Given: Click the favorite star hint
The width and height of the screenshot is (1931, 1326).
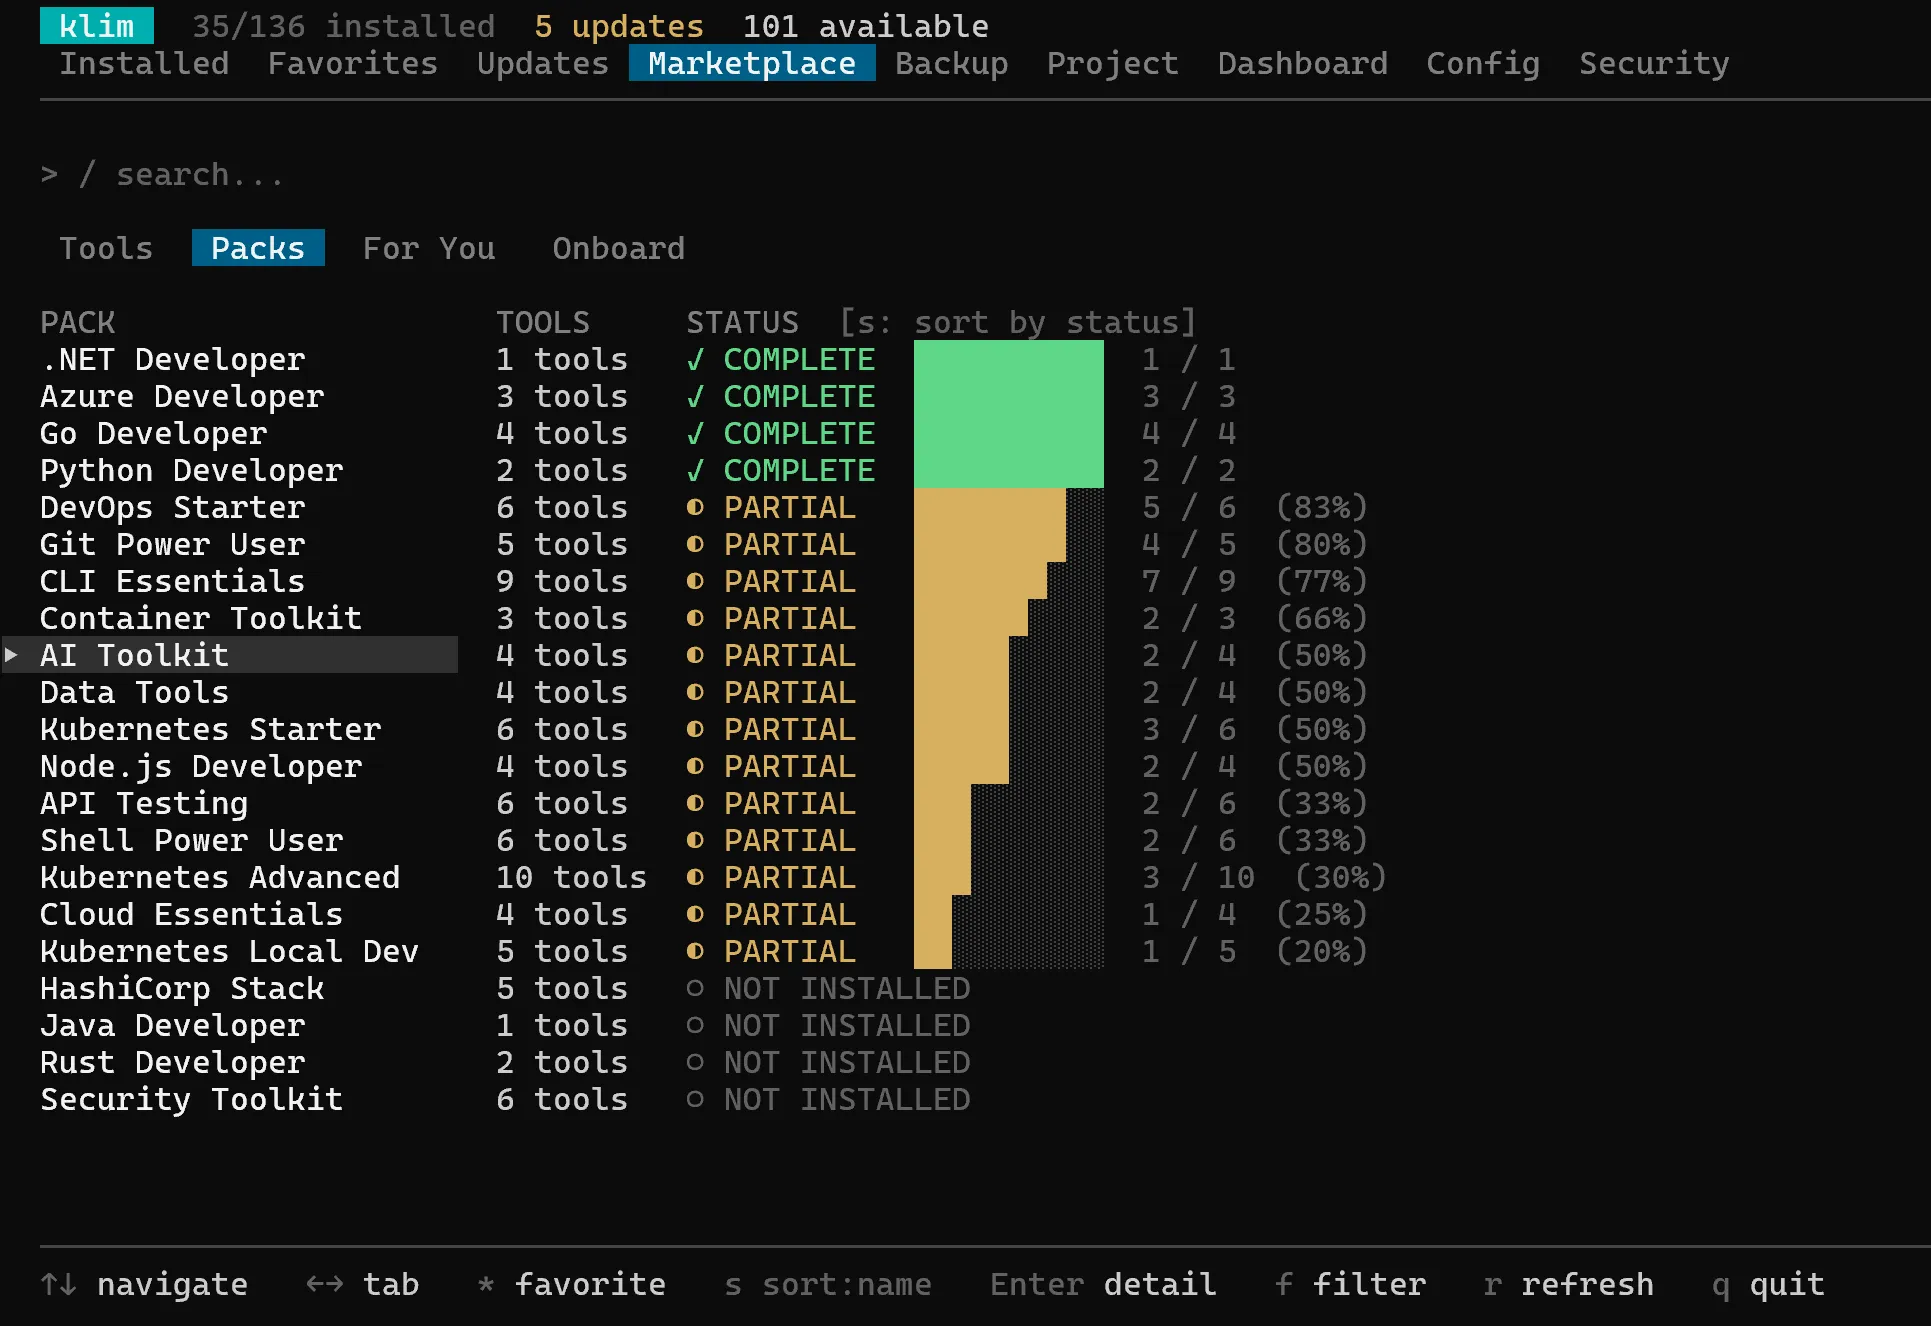Looking at the screenshot, I should tap(571, 1284).
